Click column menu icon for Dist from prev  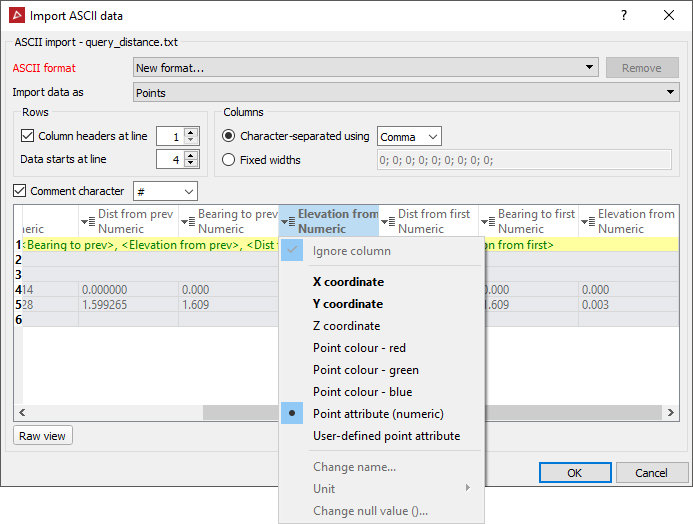[x=87, y=221]
